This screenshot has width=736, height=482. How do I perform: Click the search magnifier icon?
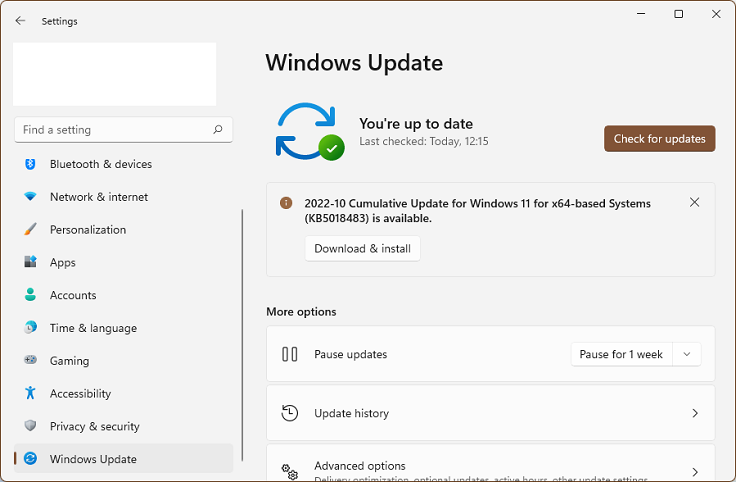click(x=218, y=130)
